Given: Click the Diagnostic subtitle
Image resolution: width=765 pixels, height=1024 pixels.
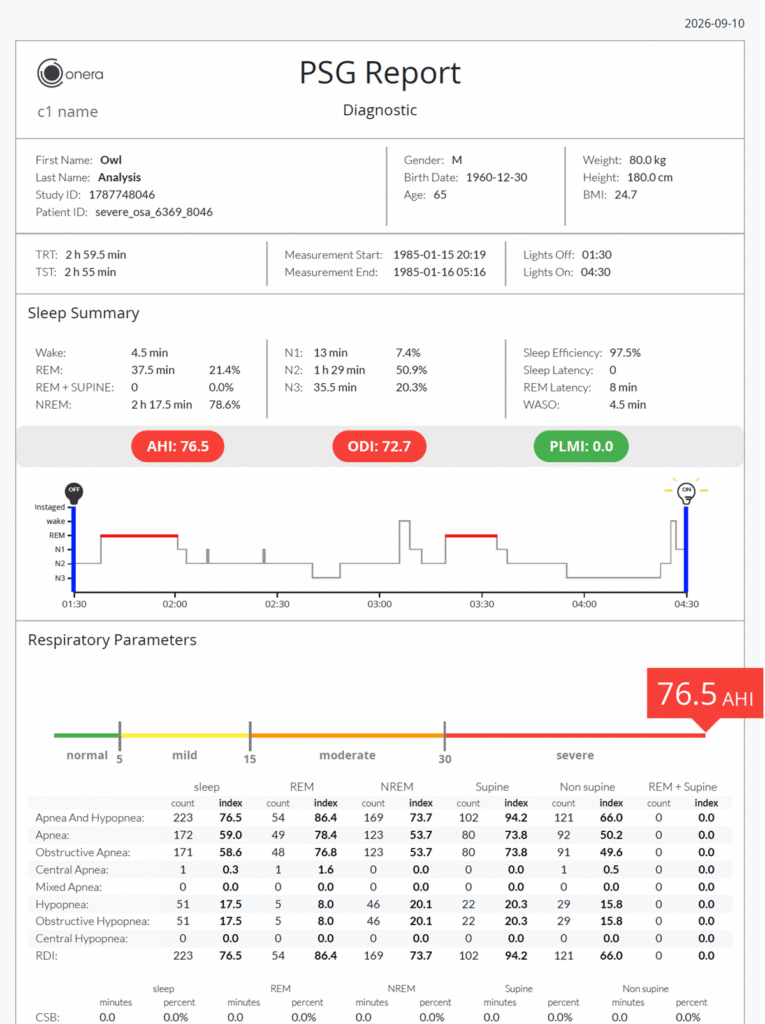Looking at the screenshot, I should tap(380, 110).
